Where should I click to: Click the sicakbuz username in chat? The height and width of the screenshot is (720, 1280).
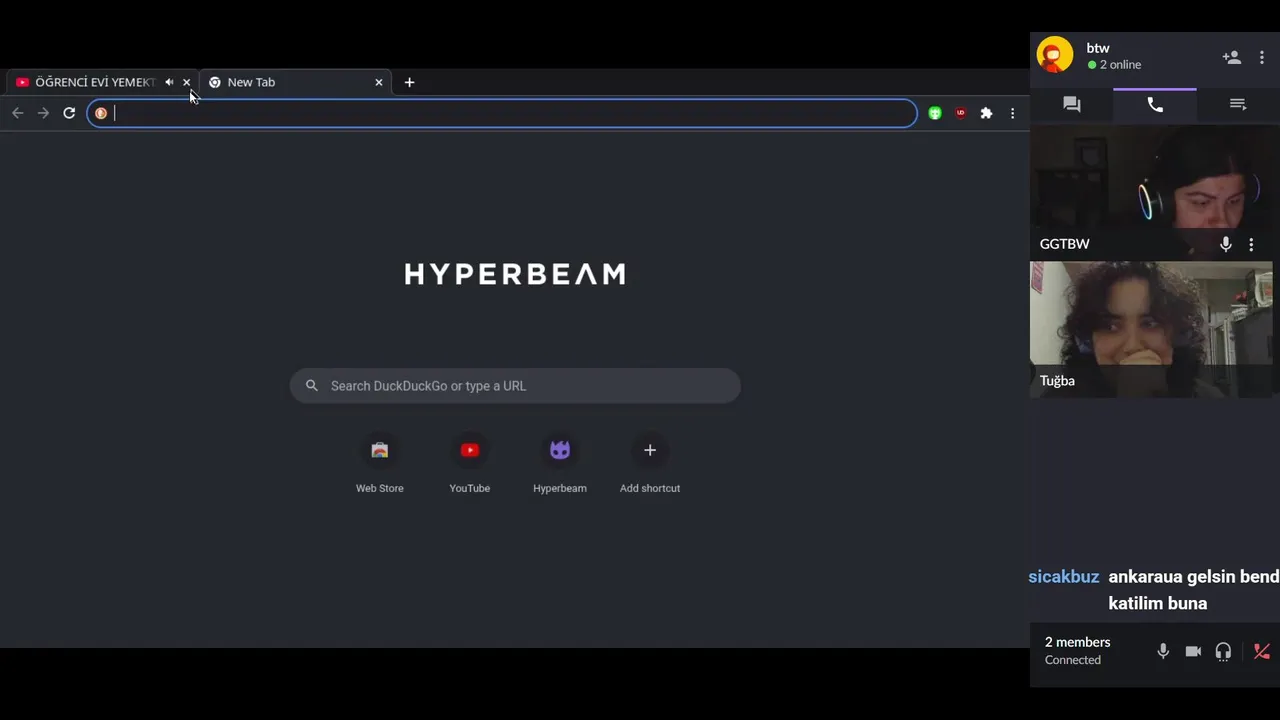[1064, 577]
